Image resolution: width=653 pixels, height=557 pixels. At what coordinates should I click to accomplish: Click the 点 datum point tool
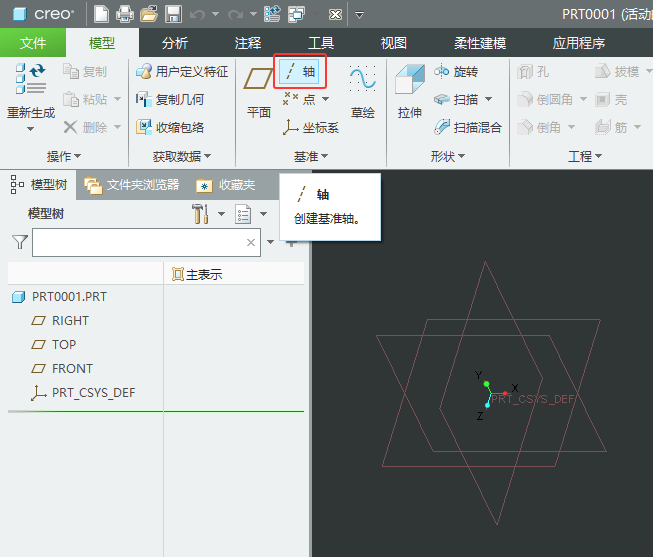299,99
